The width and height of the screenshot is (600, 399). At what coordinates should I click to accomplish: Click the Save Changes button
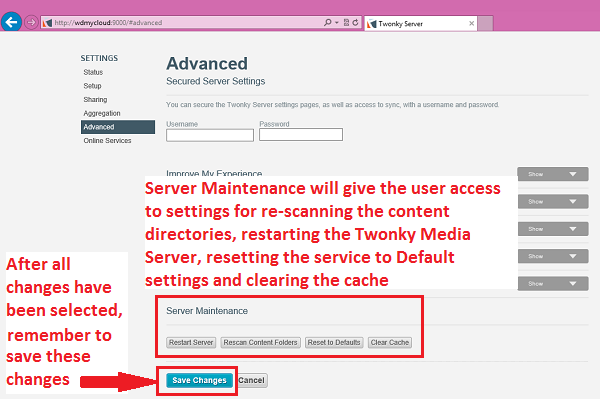tap(199, 380)
